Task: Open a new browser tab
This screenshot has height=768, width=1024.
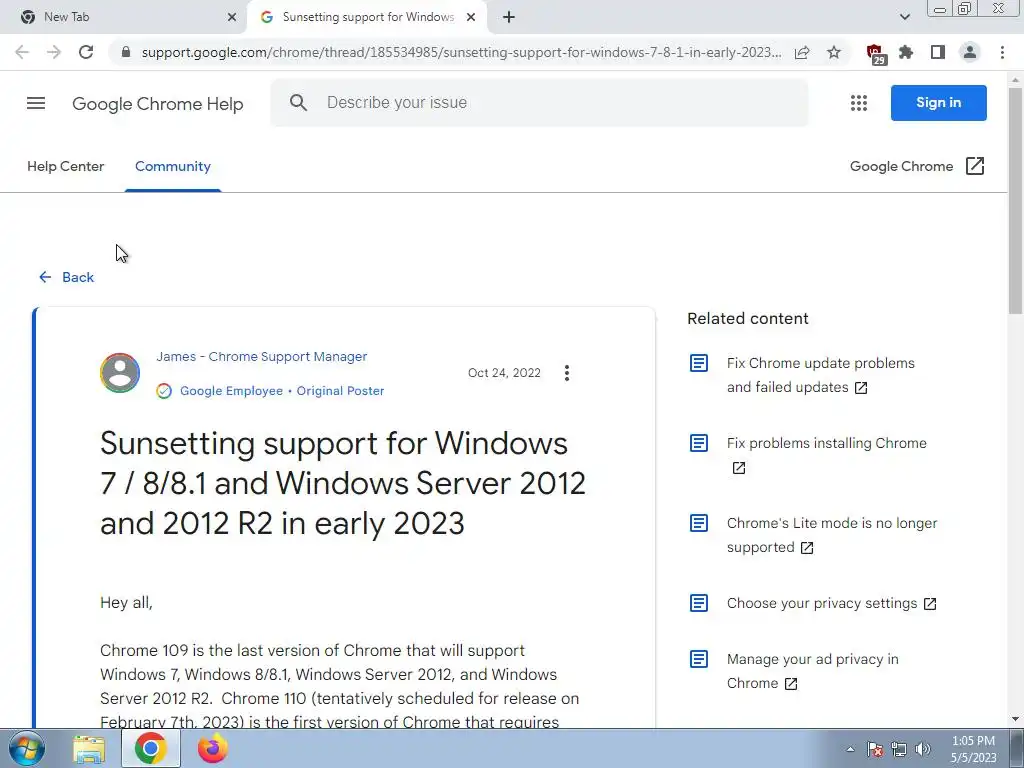Action: [x=509, y=17]
